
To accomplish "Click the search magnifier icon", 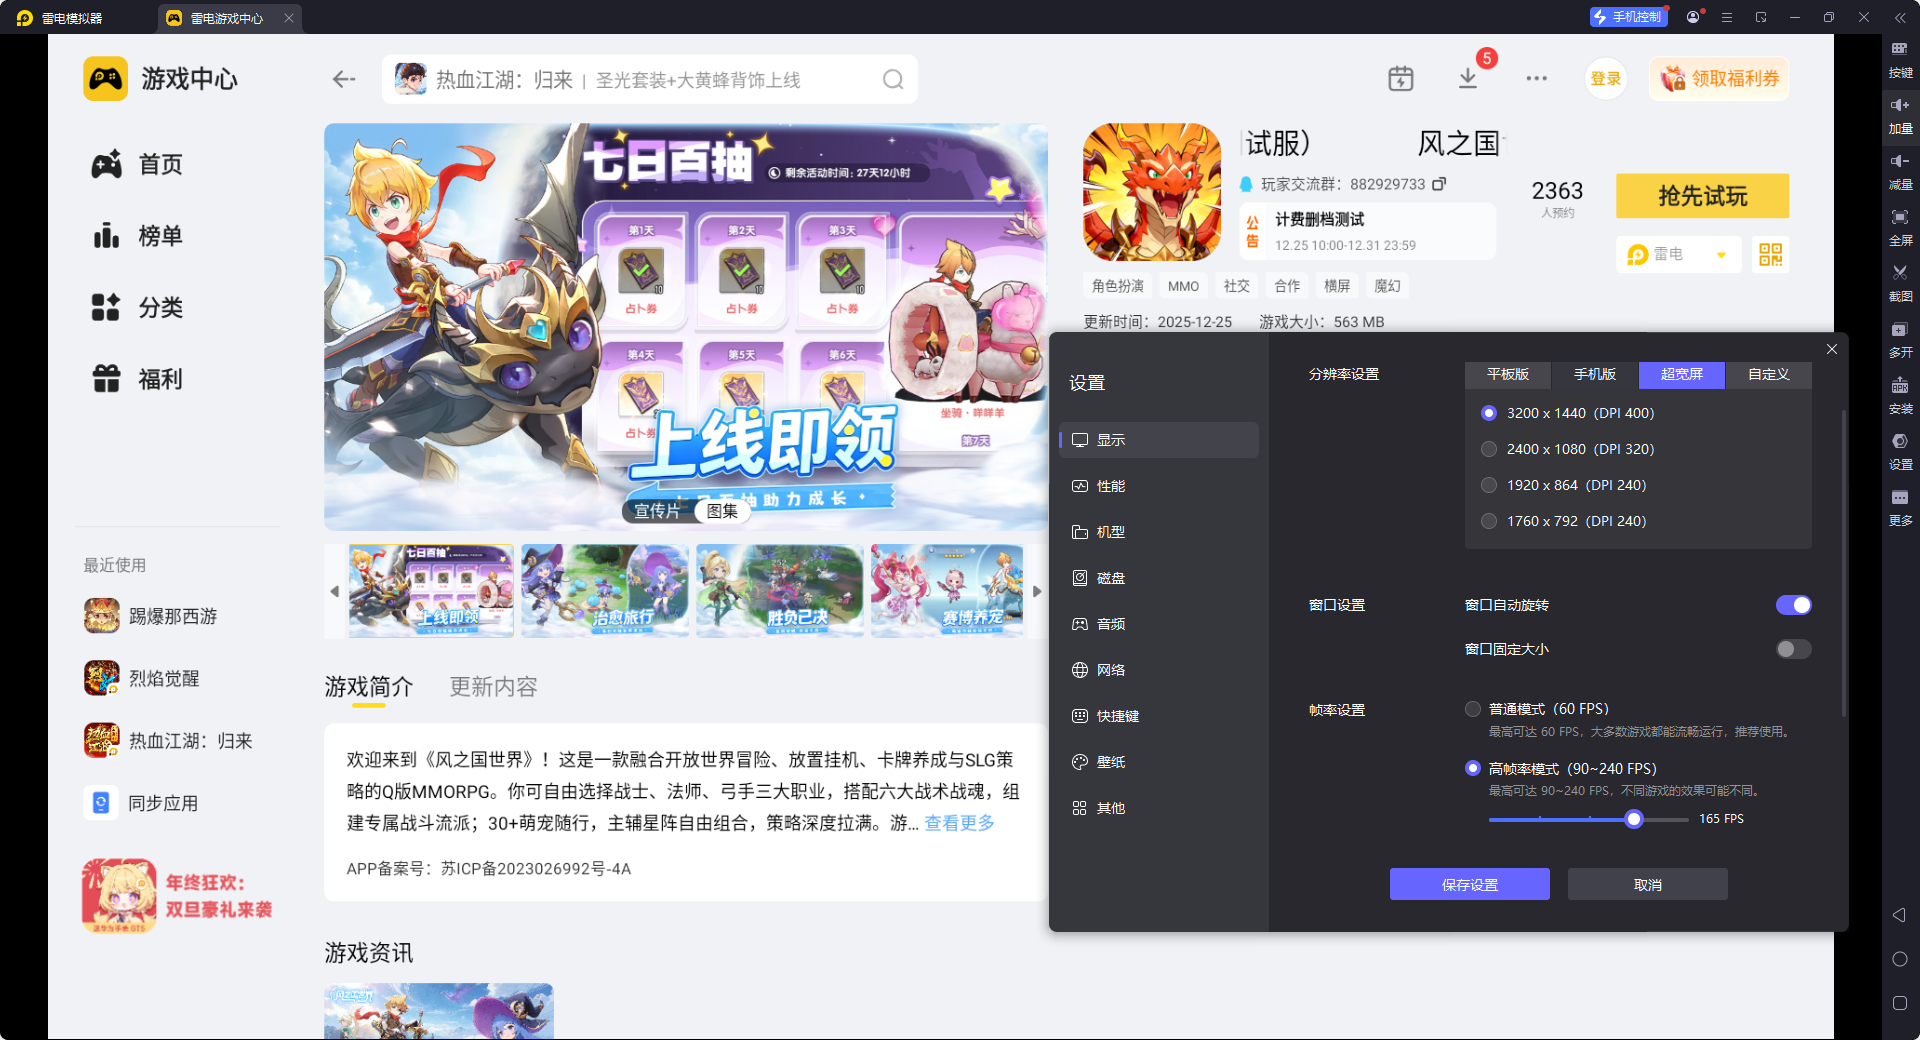I will point(893,80).
